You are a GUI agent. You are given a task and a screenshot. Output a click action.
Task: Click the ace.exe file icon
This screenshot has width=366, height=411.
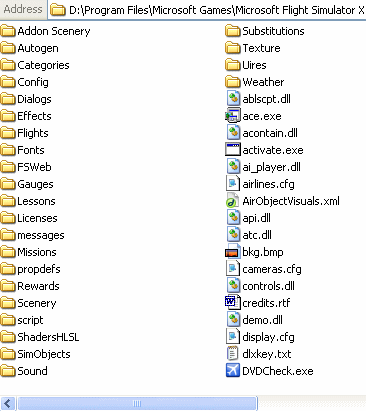pyautogui.click(x=233, y=116)
